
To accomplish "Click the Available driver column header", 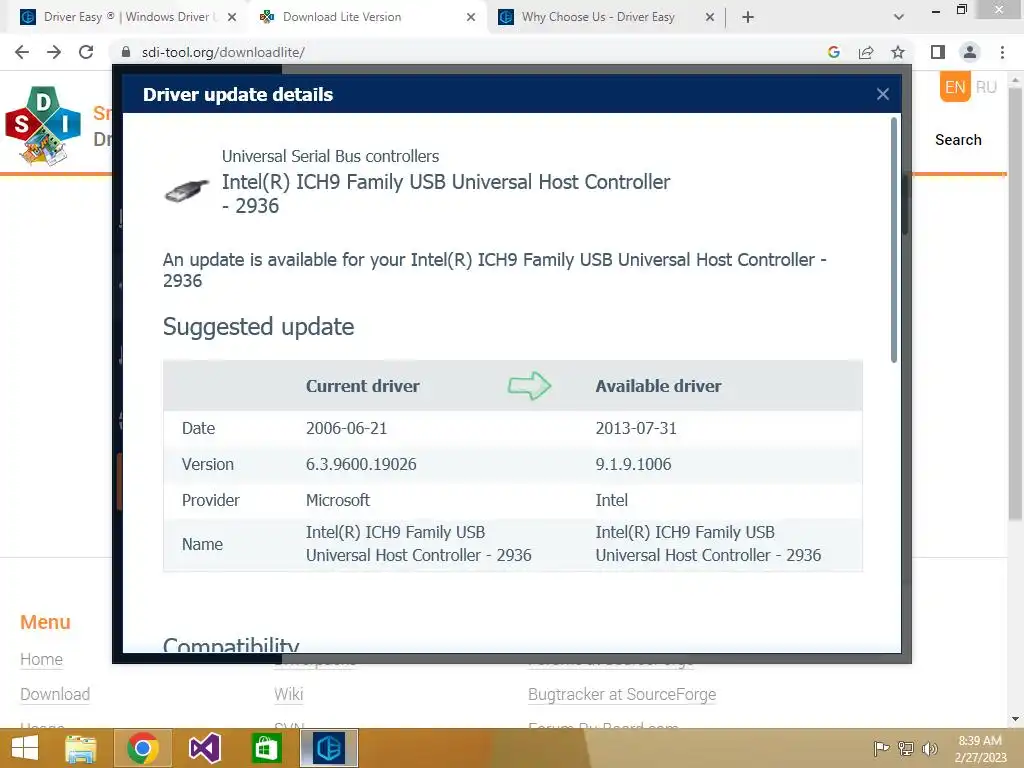I will pyautogui.click(x=658, y=386).
